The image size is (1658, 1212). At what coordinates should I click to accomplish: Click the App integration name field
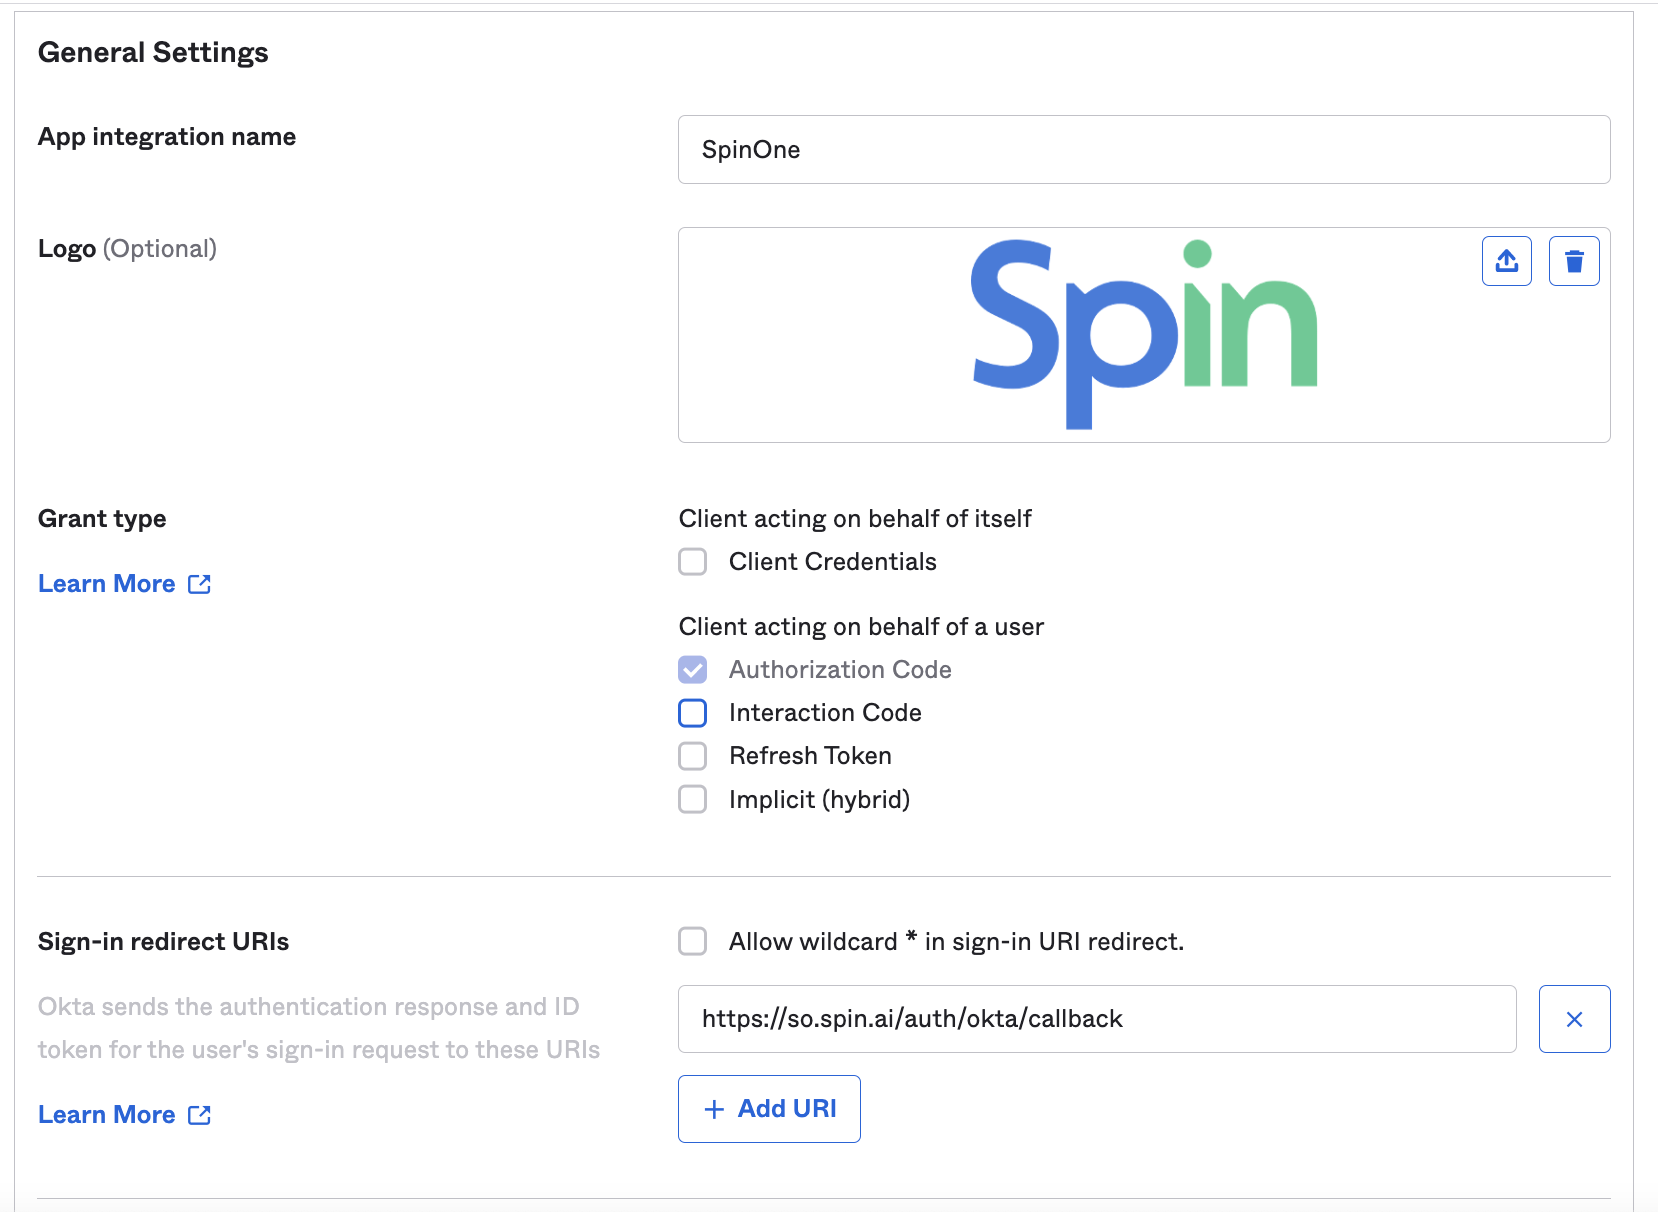click(1143, 150)
